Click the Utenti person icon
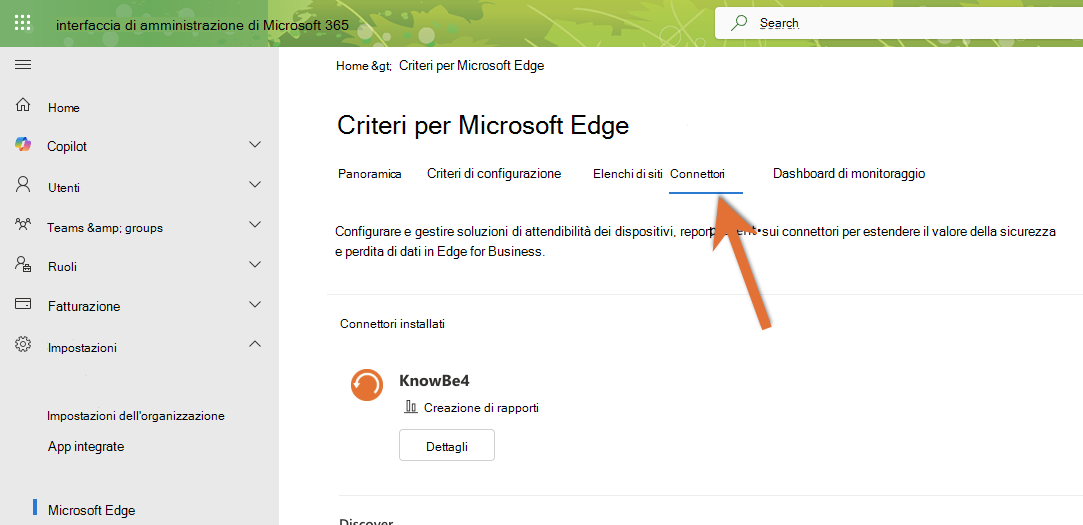Viewport: 1083px width, 525px height. pyautogui.click(x=23, y=184)
